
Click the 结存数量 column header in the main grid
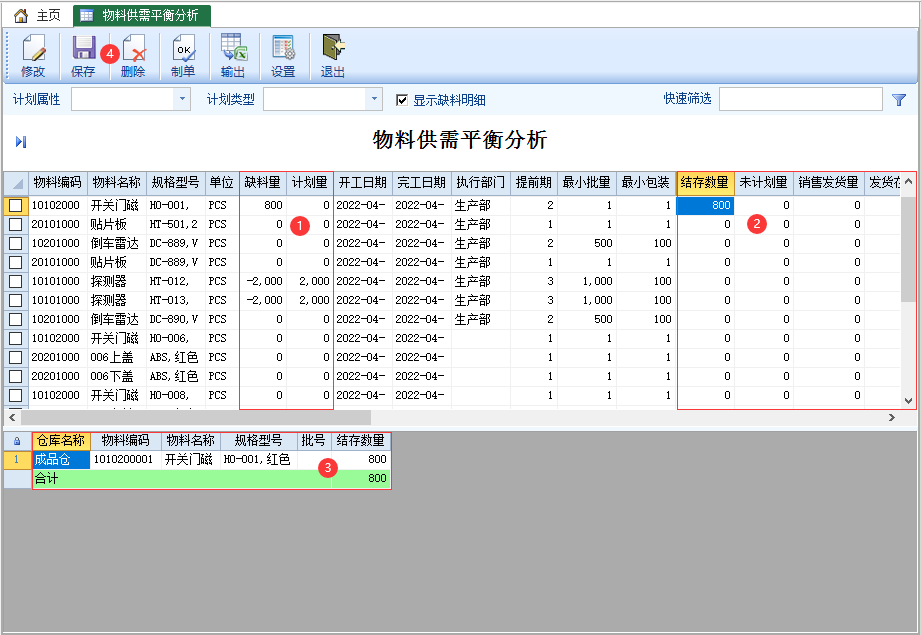[705, 183]
